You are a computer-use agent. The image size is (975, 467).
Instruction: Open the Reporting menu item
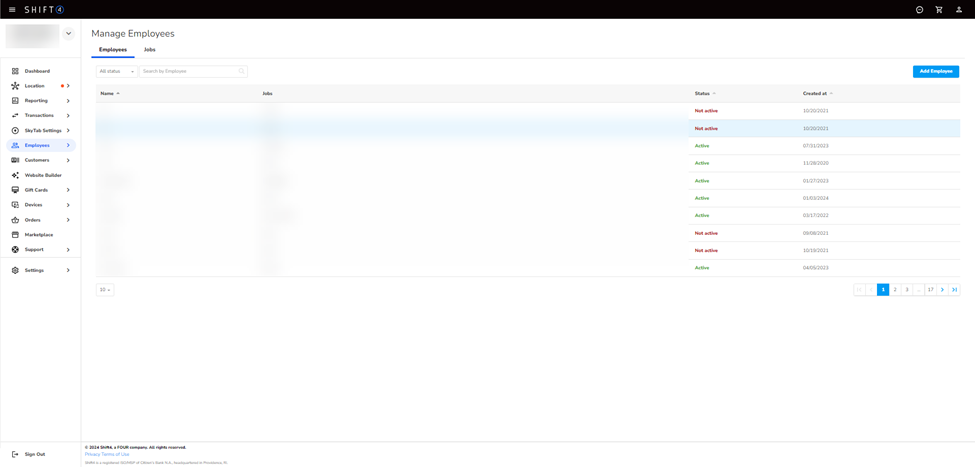tap(36, 101)
